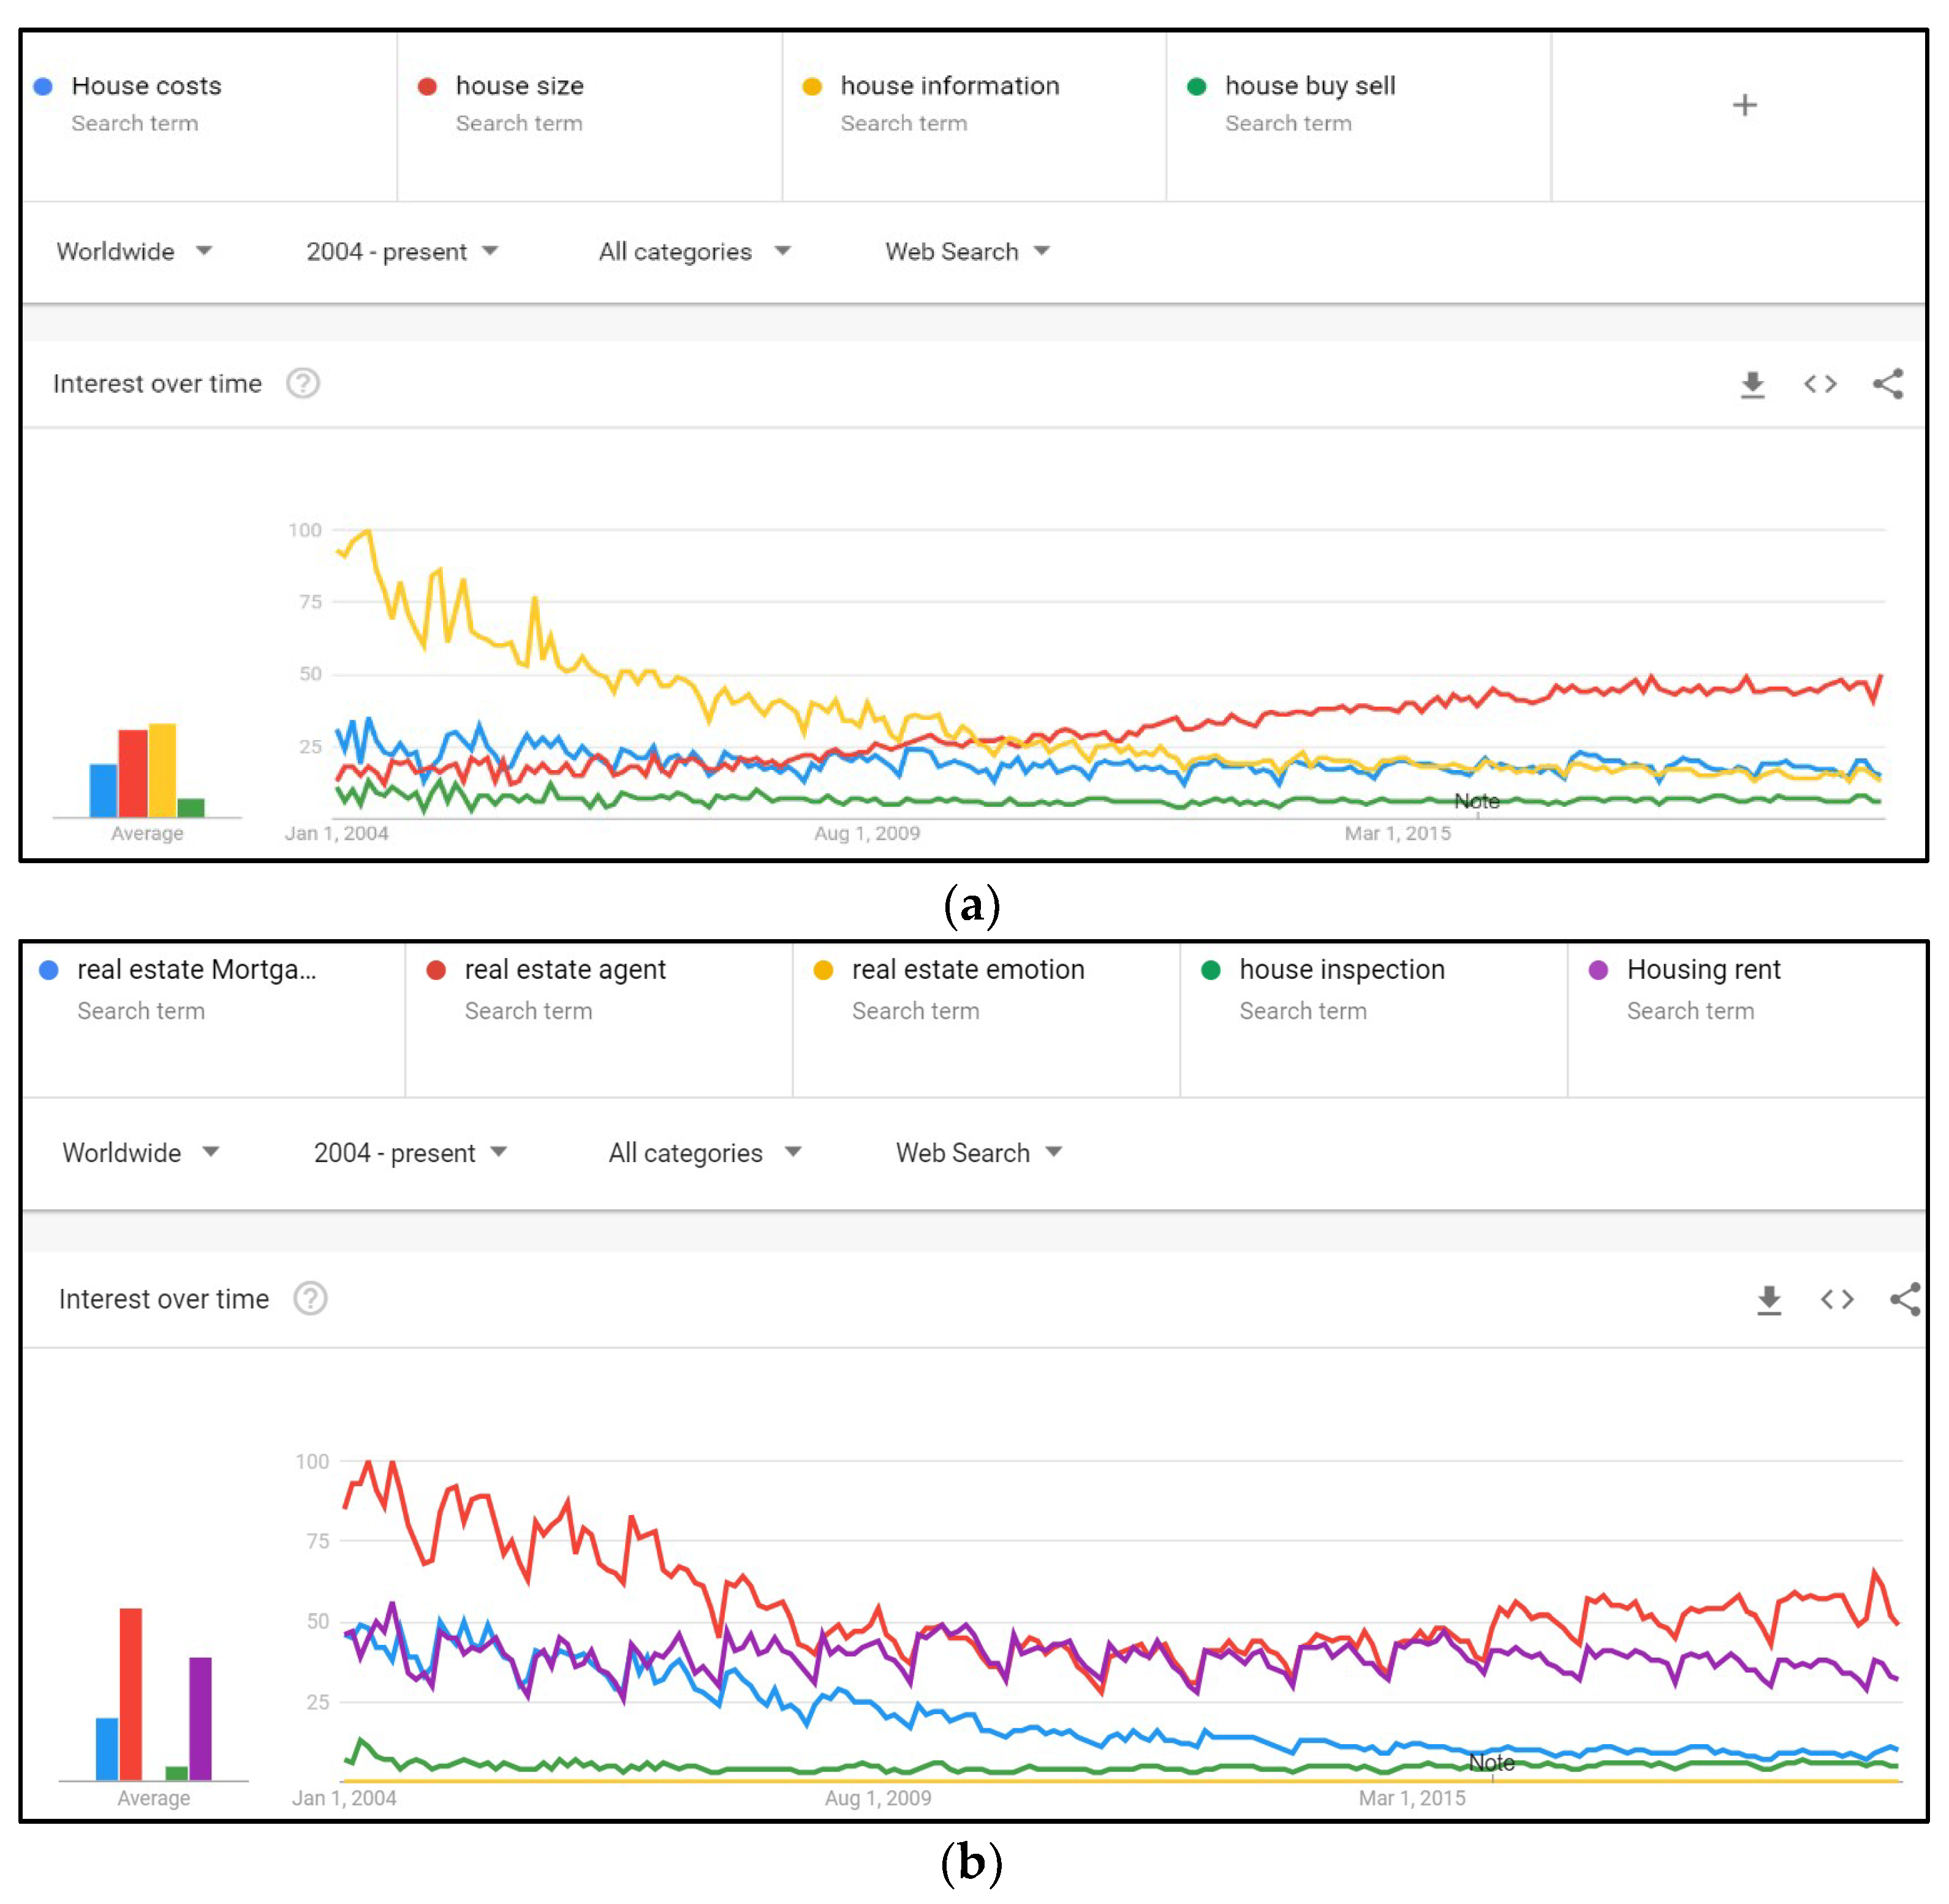The image size is (1949, 1904).
Task: Open bottom Web Search type dropdown
Action: pyautogui.click(x=978, y=1153)
